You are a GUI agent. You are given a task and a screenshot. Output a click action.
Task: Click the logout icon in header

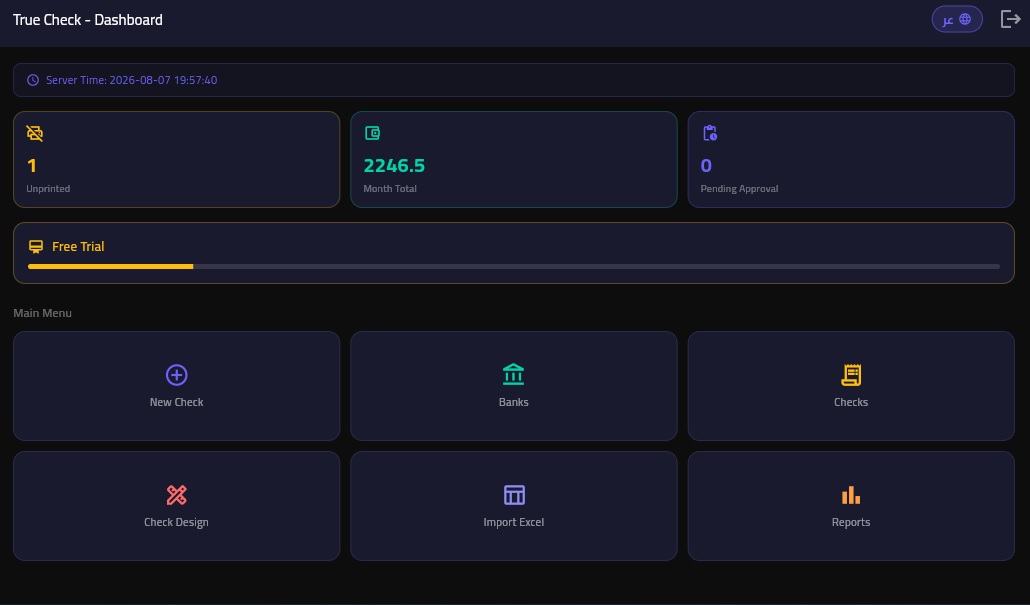coord(1010,19)
